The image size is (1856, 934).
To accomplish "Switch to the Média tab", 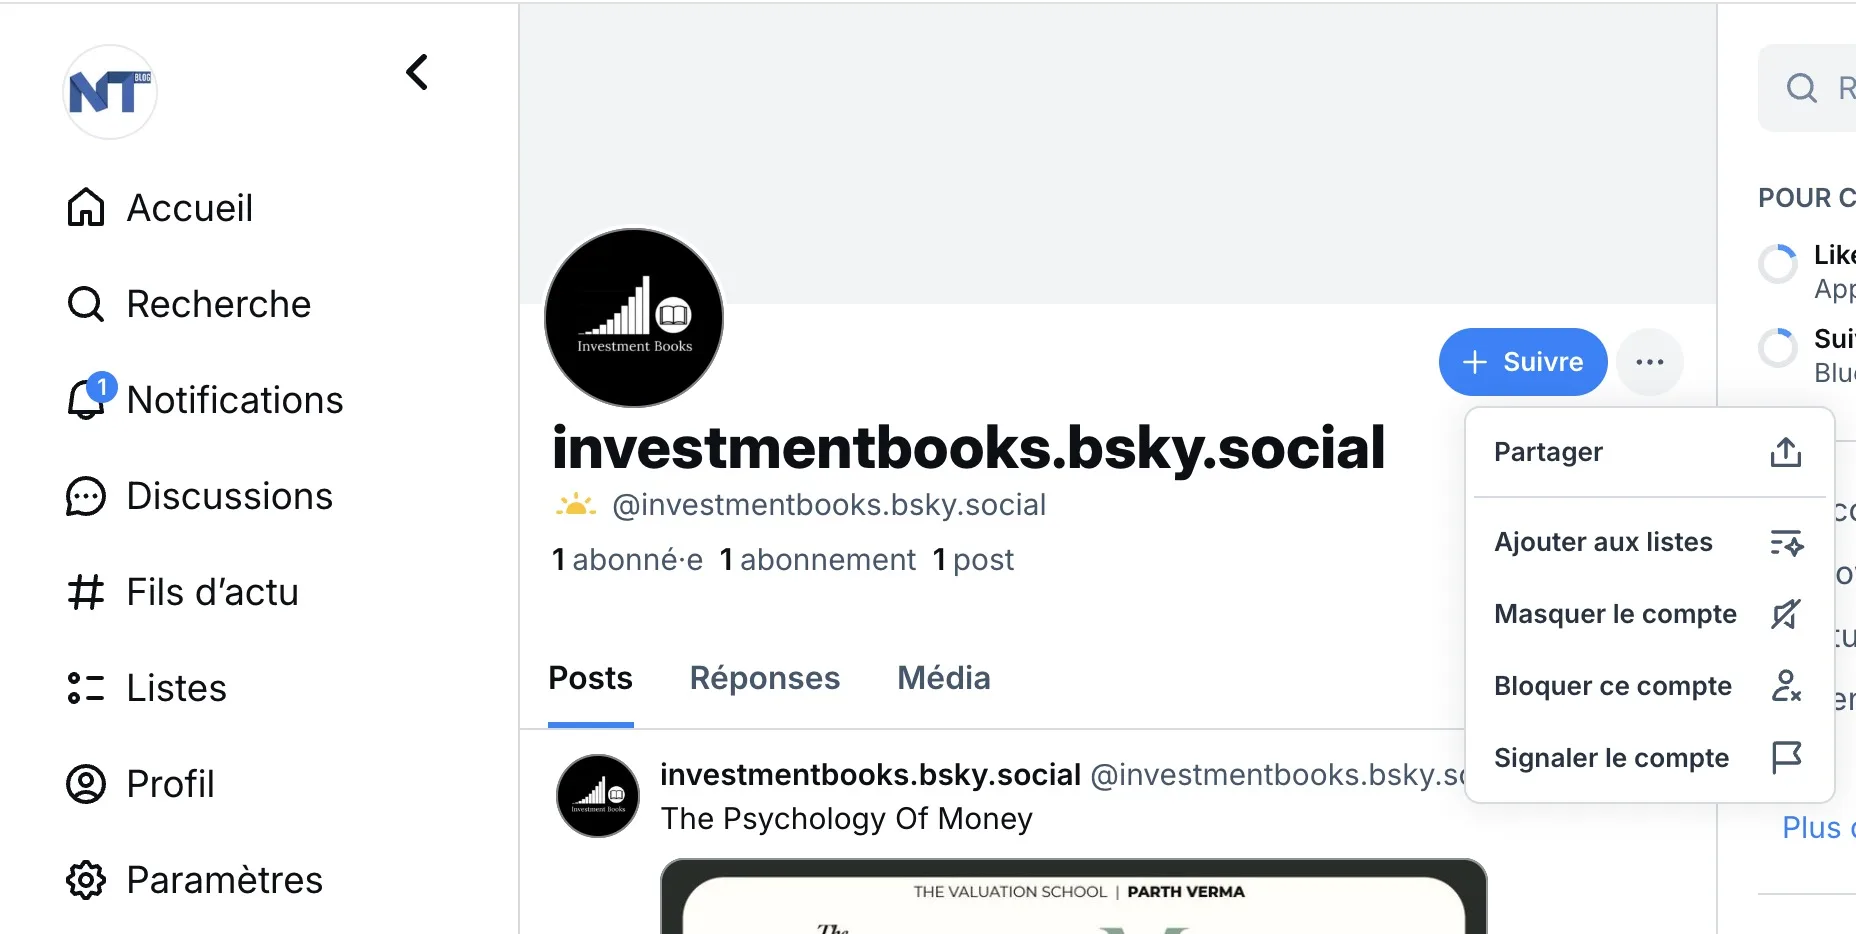I will (x=944, y=678).
